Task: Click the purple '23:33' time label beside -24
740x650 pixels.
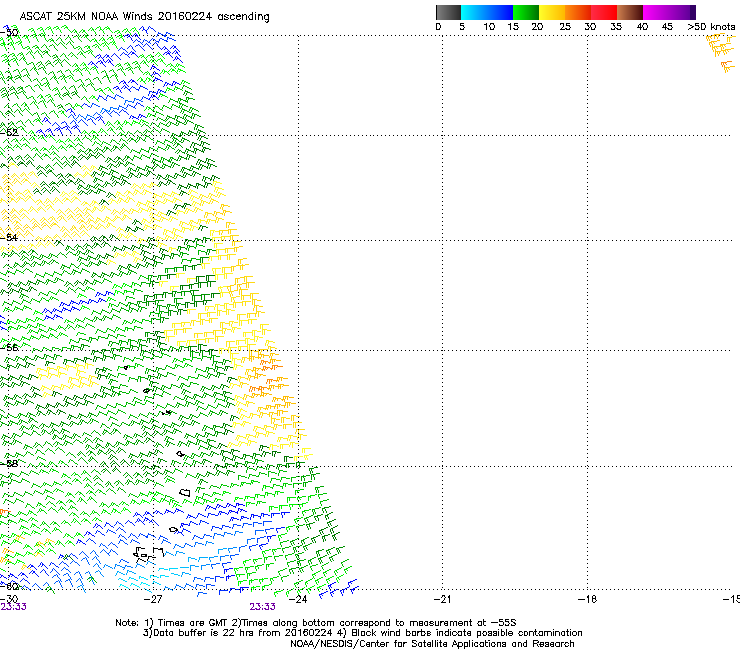Action: [x=262, y=607]
